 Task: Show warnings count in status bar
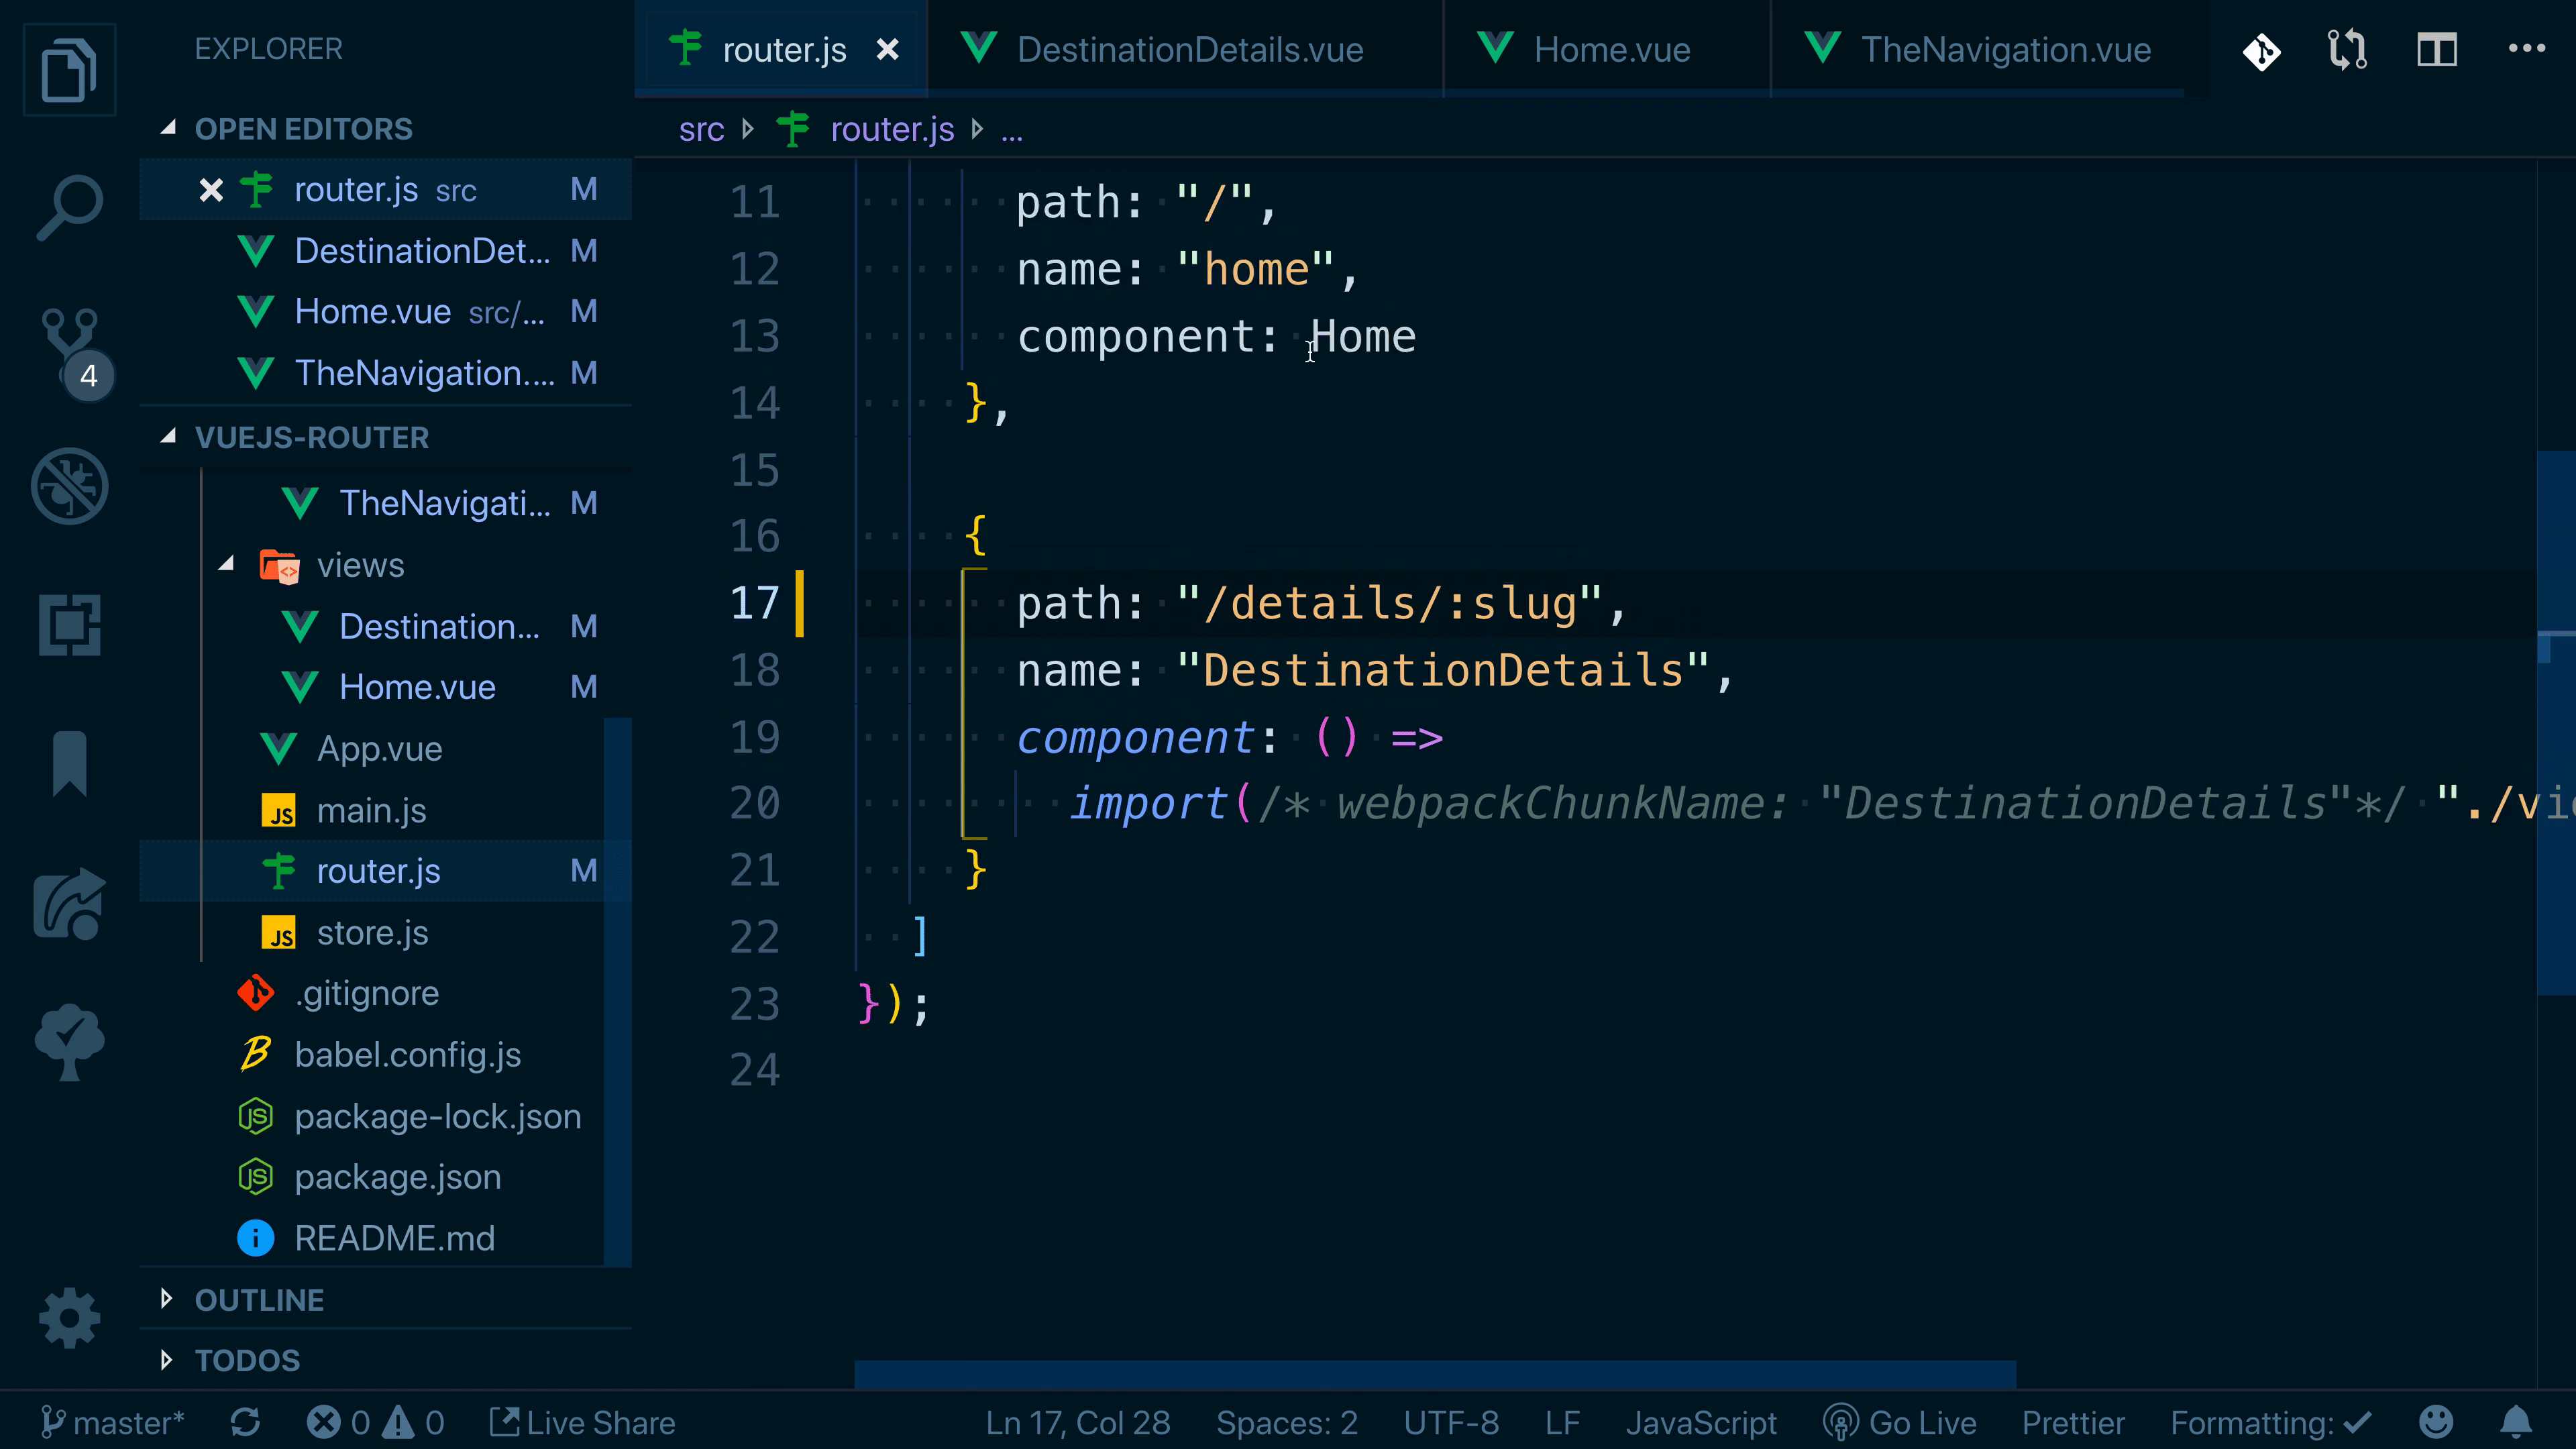pyautogui.click(x=414, y=1422)
